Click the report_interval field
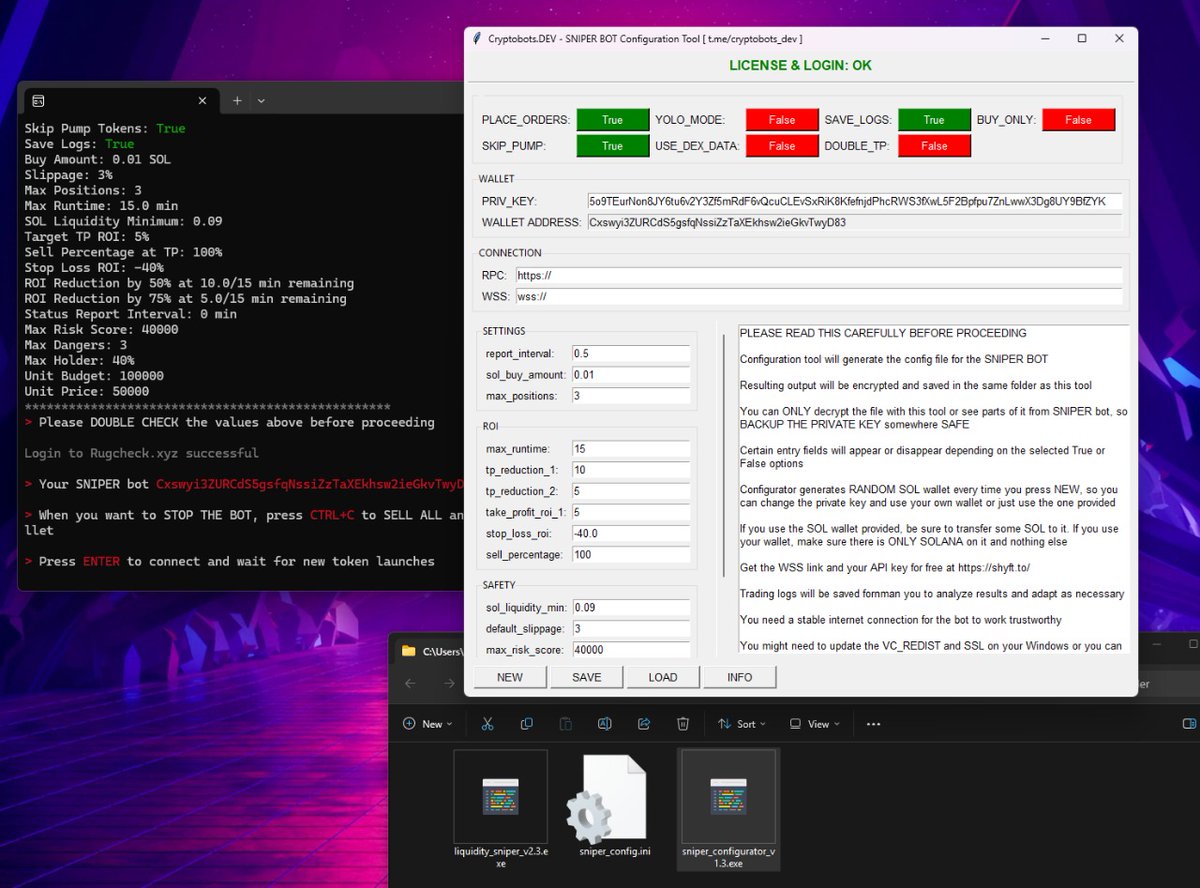Image resolution: width=1200 pixels, height=888 pixels. [631, 353]
